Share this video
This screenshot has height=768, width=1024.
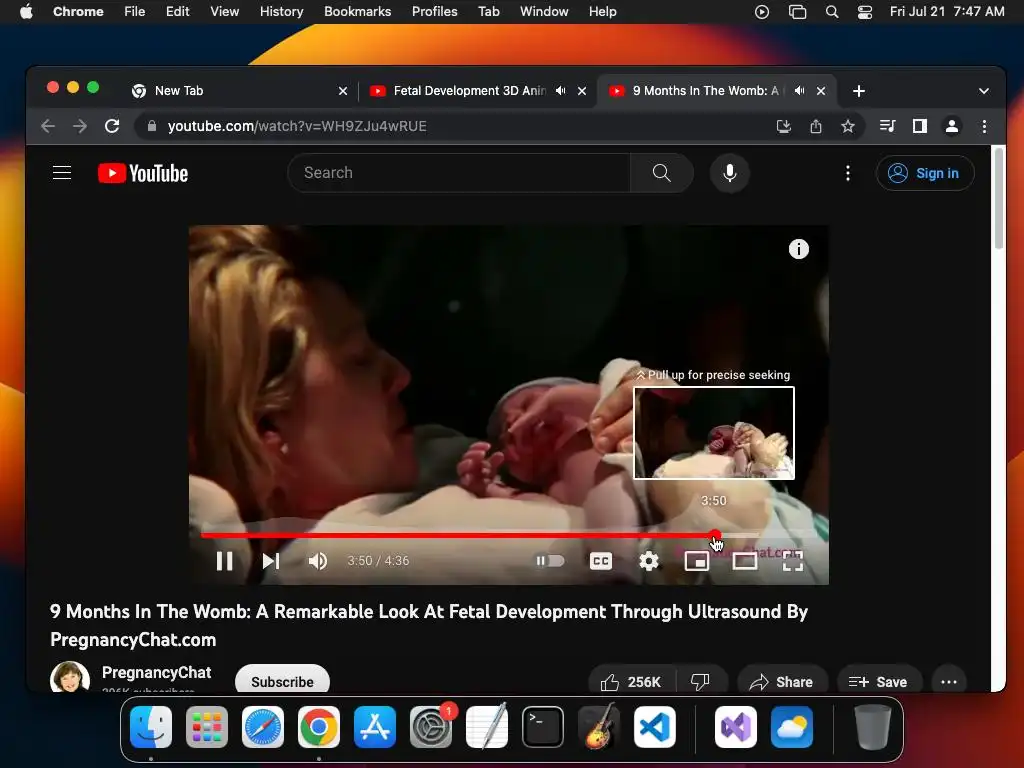point(782,682)
